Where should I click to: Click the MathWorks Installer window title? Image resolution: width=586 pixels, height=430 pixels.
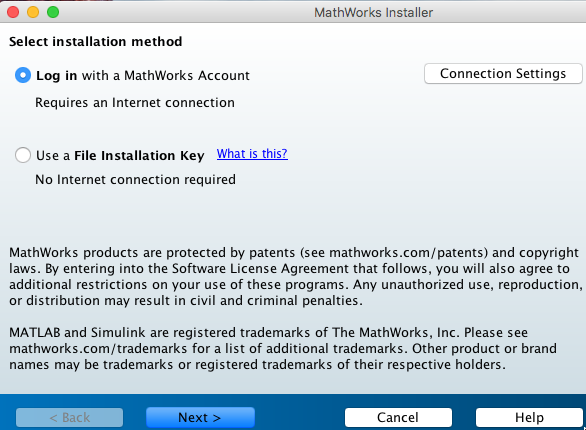pyautogui.click(x=373, y=12)
